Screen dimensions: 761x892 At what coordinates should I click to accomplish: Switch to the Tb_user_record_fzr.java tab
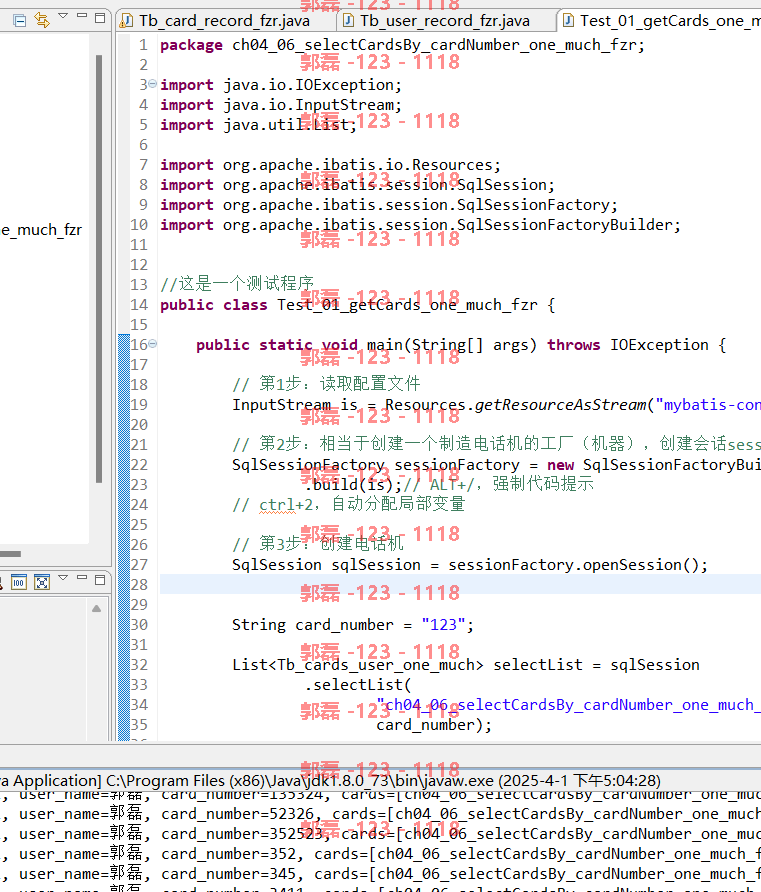tap(444, 21)
